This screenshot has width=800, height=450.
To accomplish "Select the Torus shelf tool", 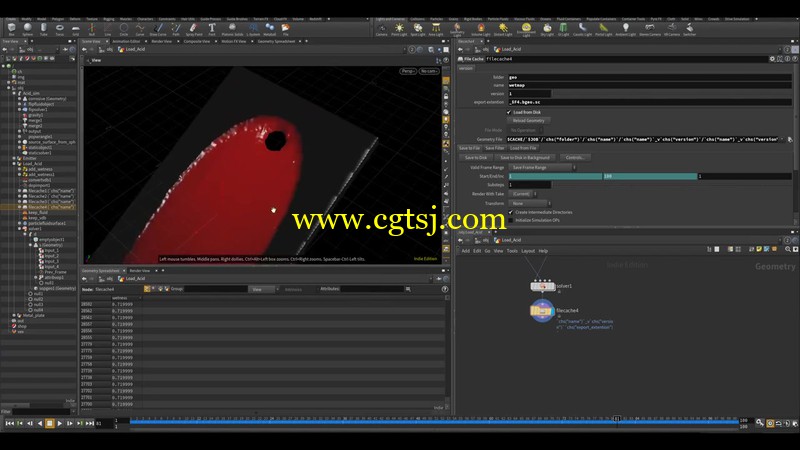I will pyautogui.click(x=60, y=29).
